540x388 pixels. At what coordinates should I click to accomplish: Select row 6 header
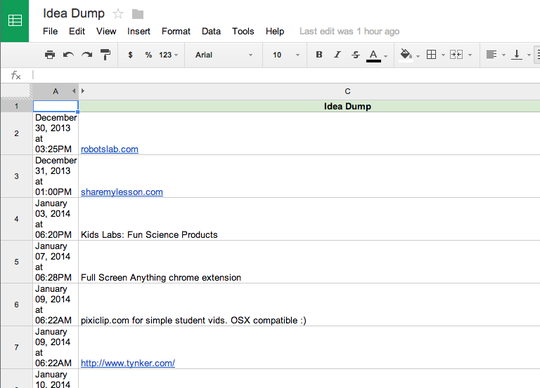(x=16, y=304)
